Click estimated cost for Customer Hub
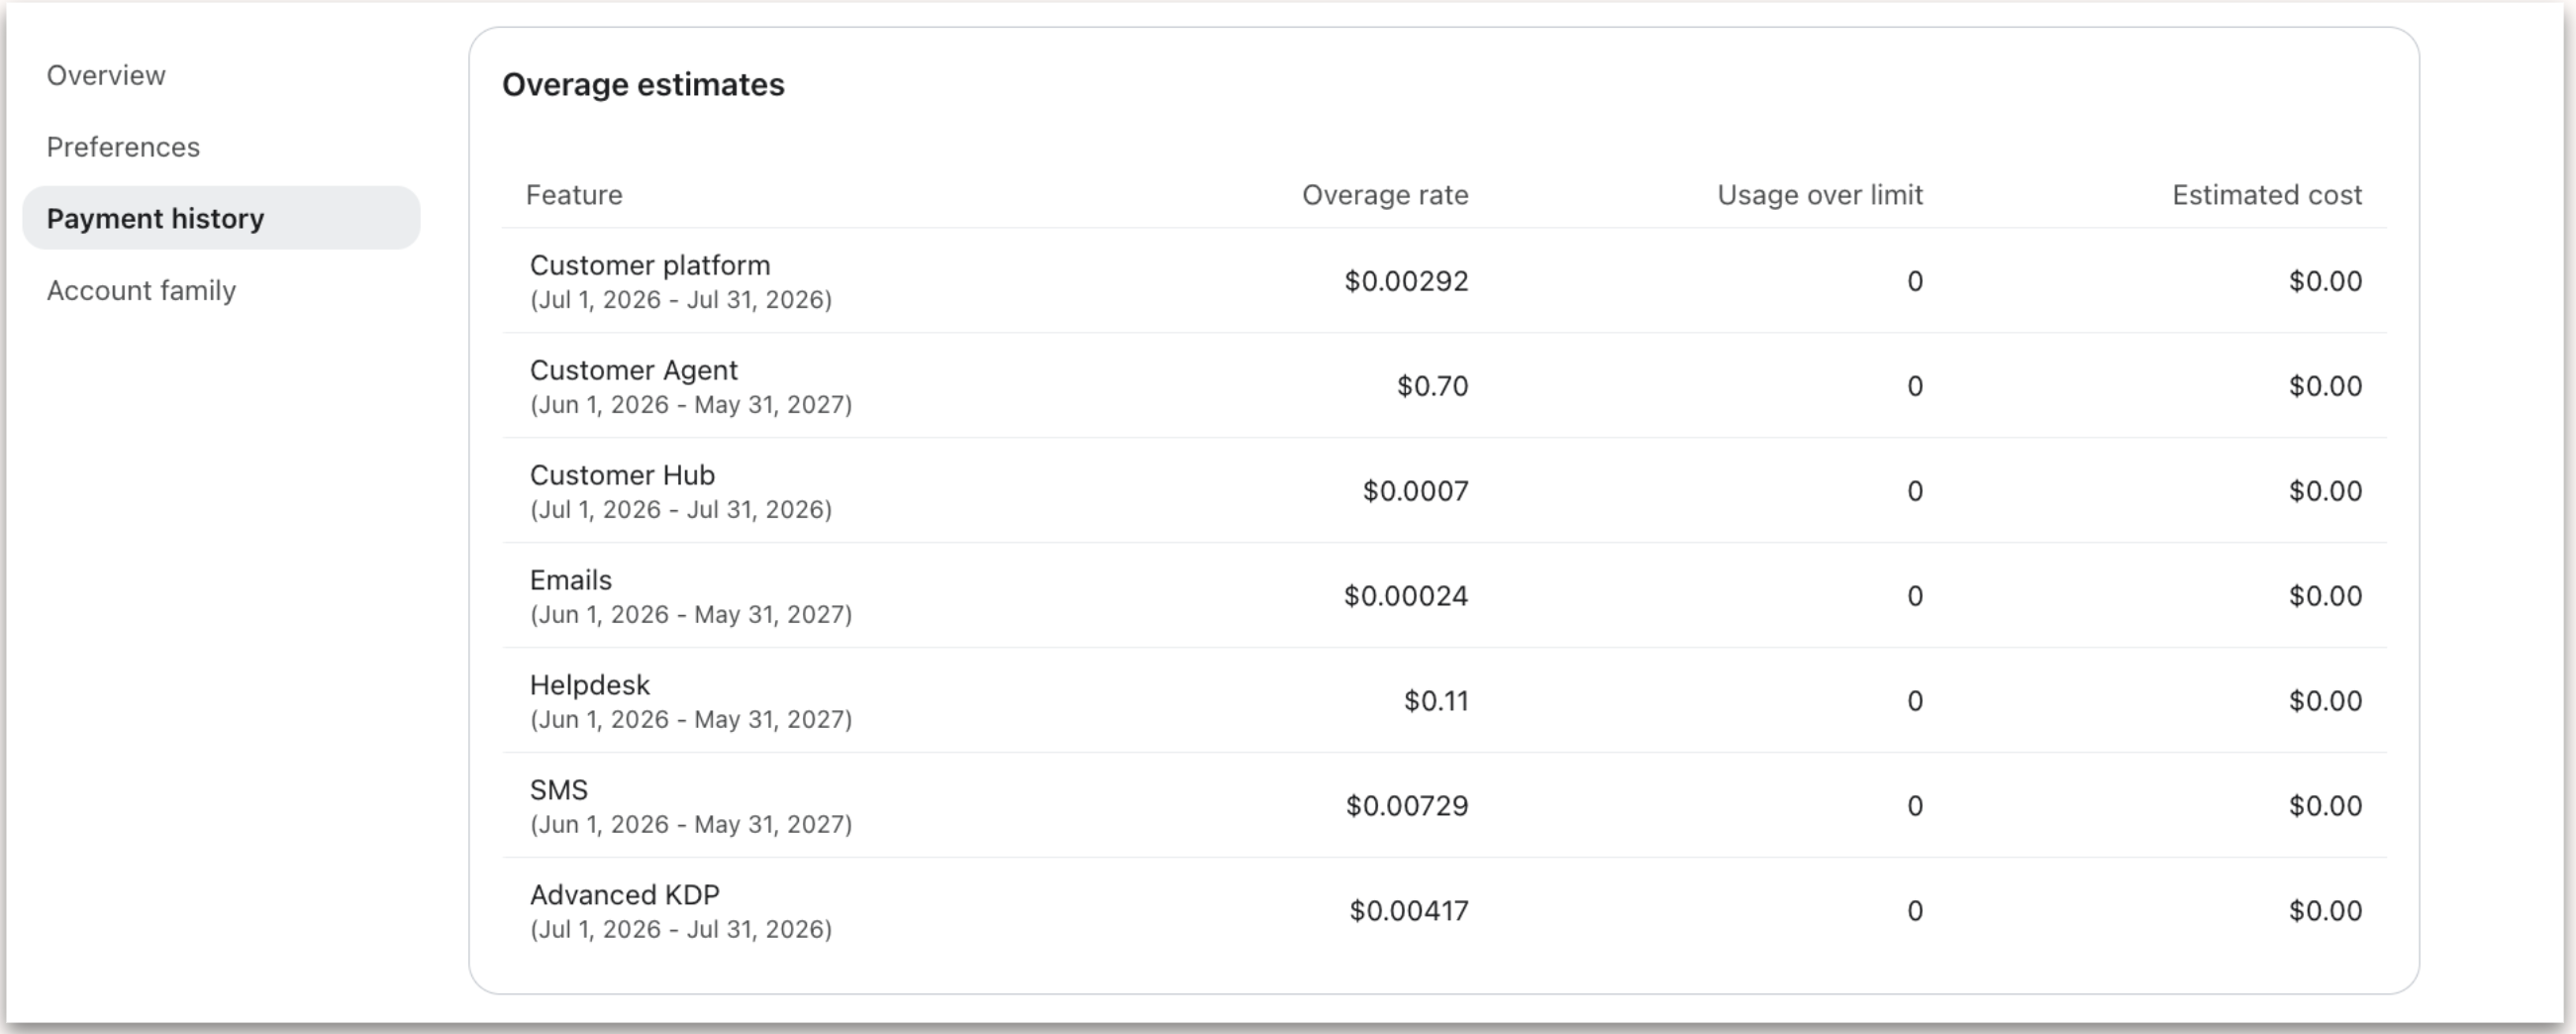This screenshot has width=2576, height=1034. 2325,491
